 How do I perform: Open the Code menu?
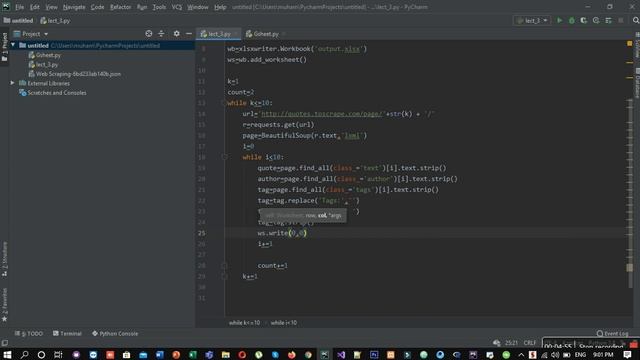(98, 7)
